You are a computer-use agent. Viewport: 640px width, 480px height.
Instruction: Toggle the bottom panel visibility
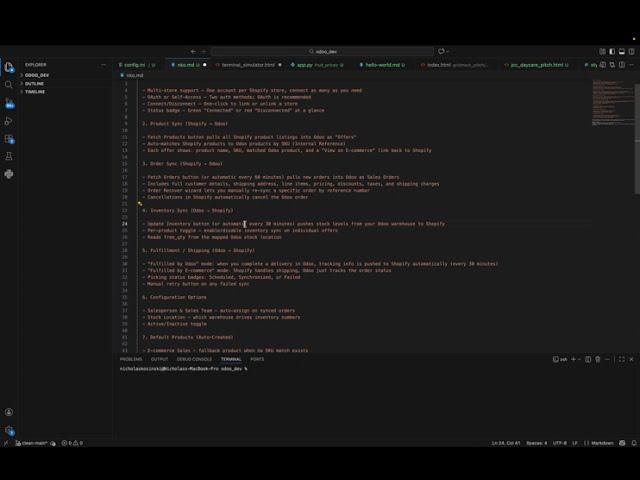point(622,51)
